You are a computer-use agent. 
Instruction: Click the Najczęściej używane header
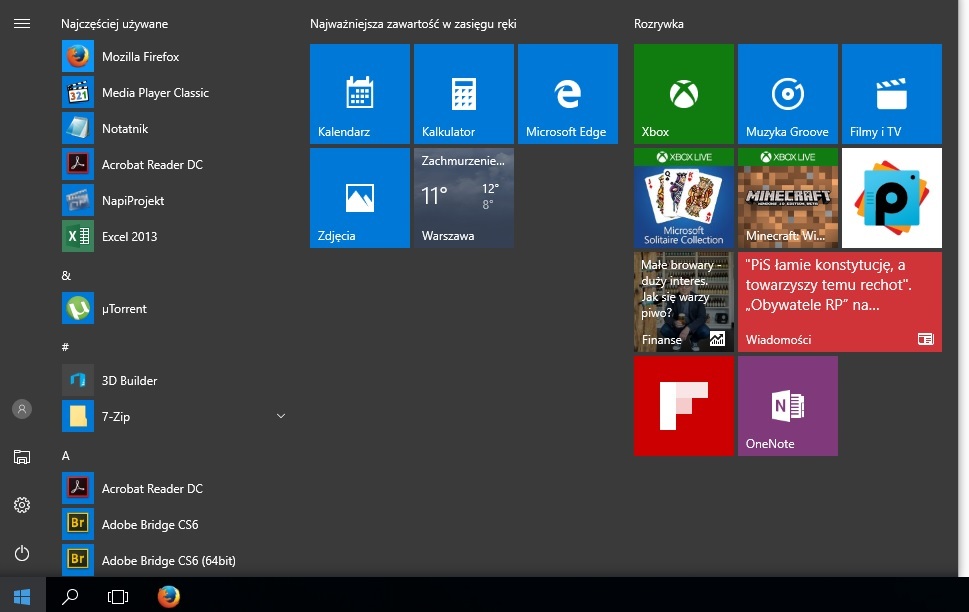click(114, 24)
